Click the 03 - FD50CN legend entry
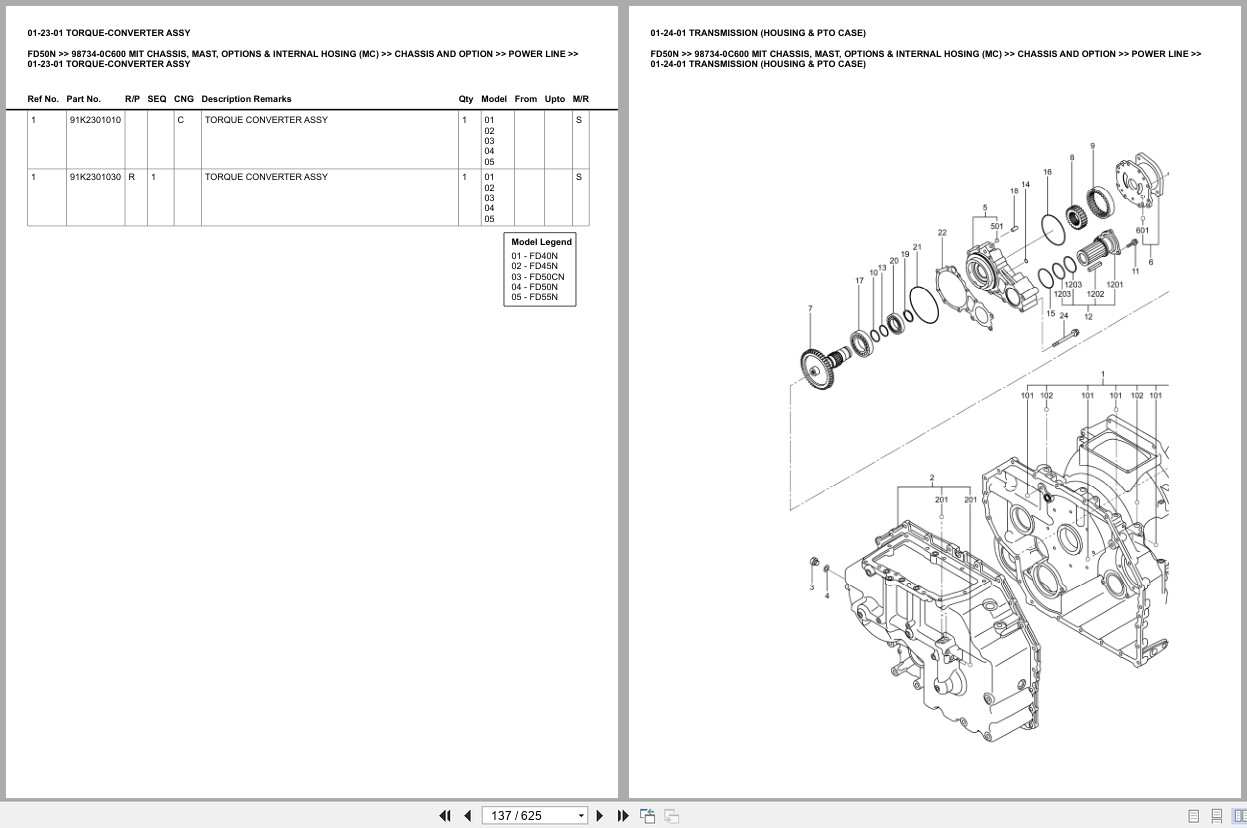The width and height of the screenshot is (1247, 828). [538, 277]
